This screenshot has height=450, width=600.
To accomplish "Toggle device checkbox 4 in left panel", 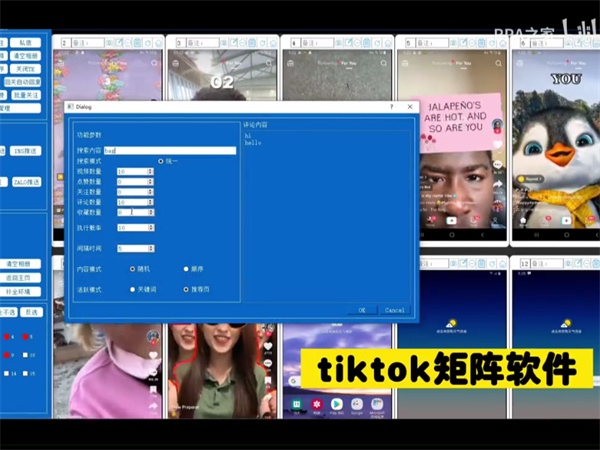I will (7, 337).
